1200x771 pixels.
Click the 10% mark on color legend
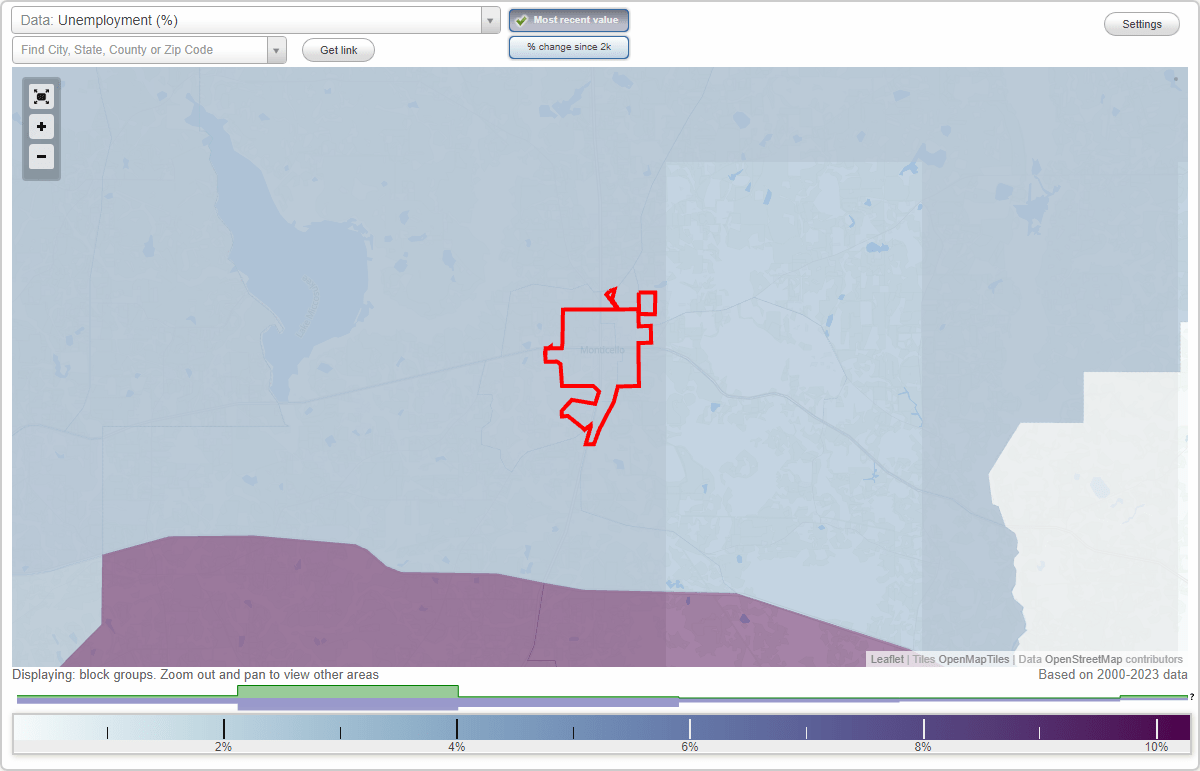(x=1156, y=747)
